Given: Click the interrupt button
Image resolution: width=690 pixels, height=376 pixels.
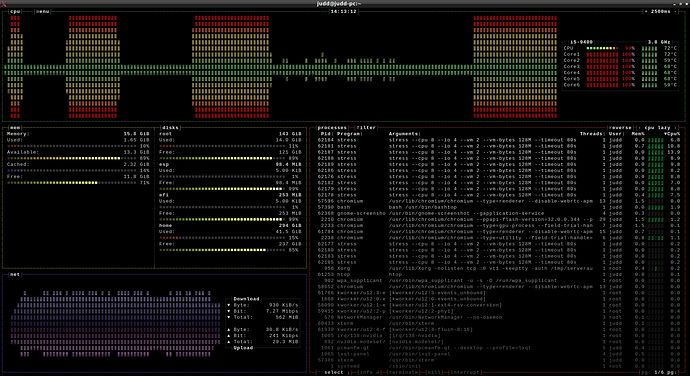Looking at the screenshot, I should [466, 372].
